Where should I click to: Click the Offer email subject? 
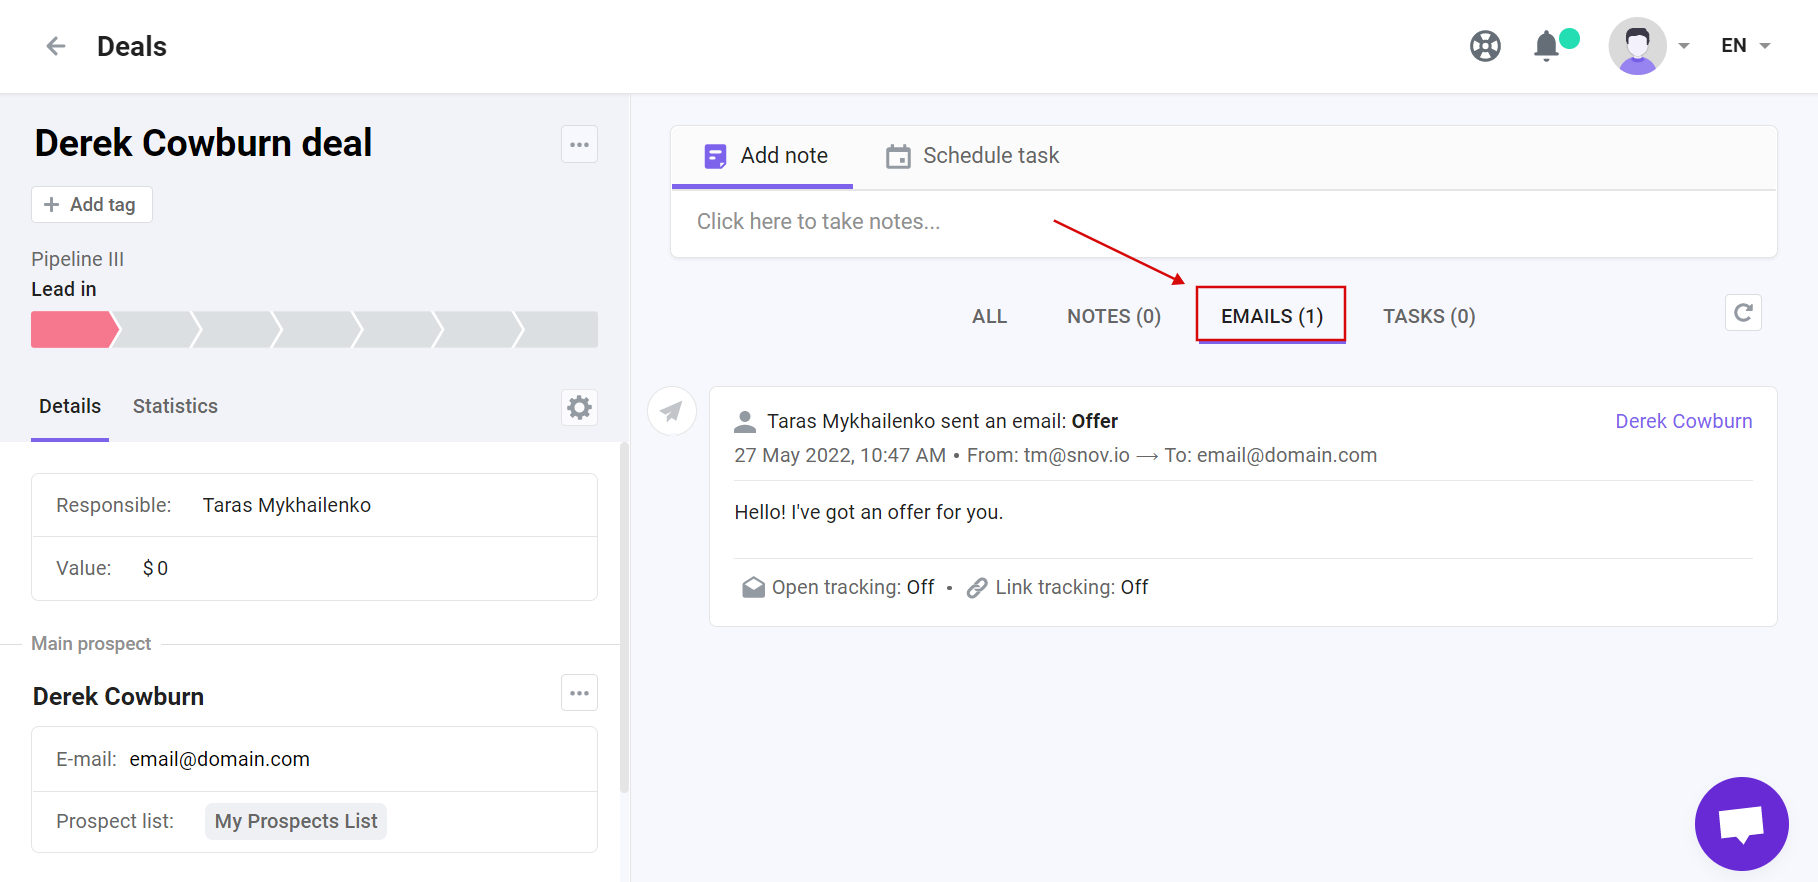[x=1094, y=421]
